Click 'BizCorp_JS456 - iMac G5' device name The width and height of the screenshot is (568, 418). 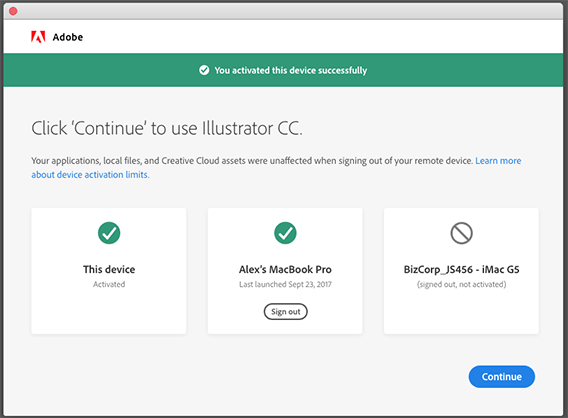click(x=462, y=269)
